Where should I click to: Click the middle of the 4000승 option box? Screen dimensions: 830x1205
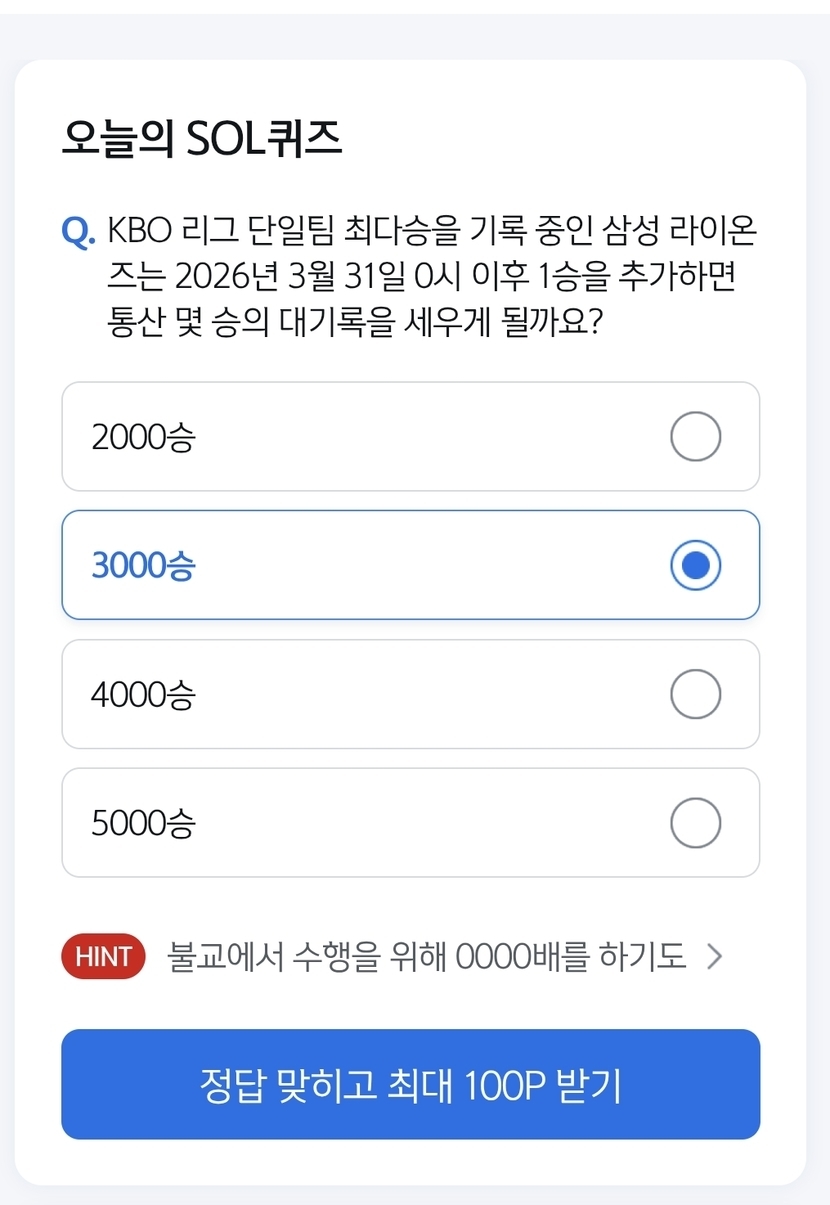[410, 695]
